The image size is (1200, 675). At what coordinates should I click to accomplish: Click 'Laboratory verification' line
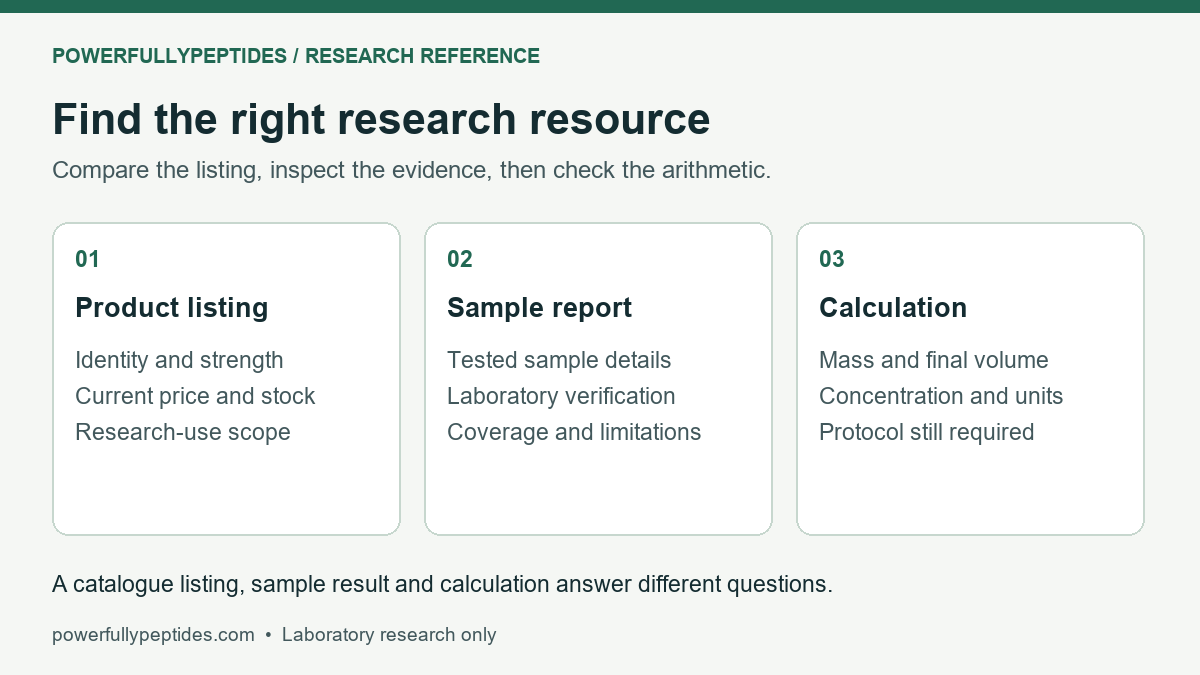[561, 396]
